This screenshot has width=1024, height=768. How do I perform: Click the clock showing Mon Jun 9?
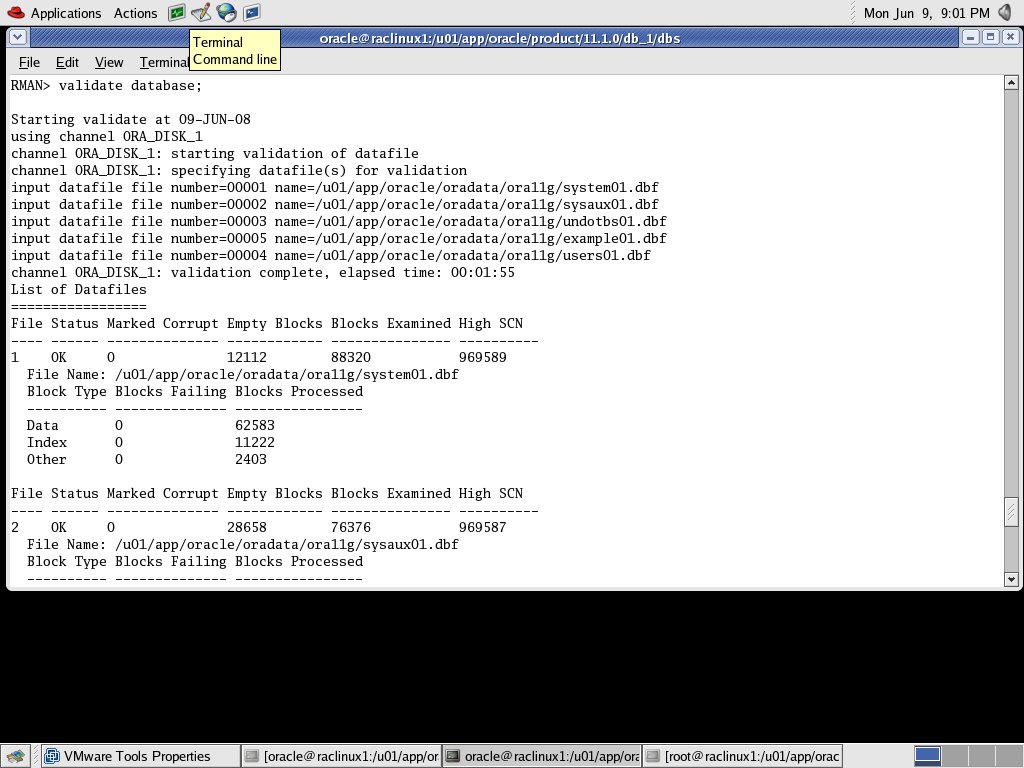click(926, 13)
